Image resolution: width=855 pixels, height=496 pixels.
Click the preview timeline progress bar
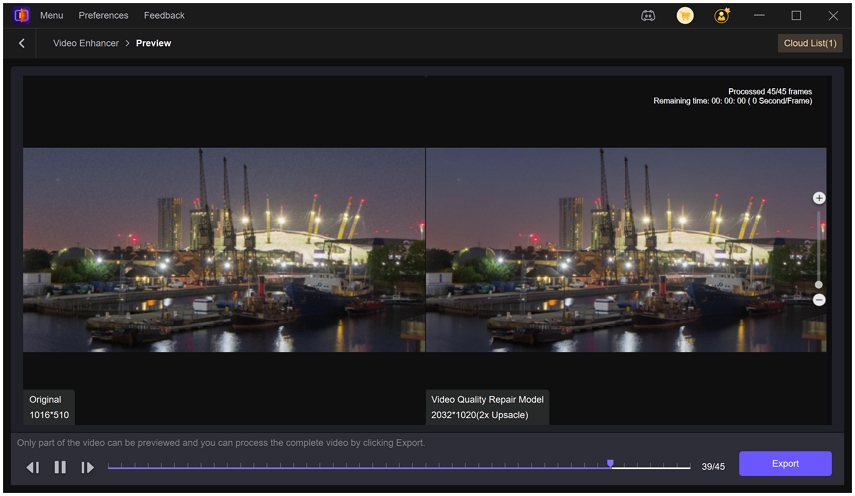pos(399,467)
